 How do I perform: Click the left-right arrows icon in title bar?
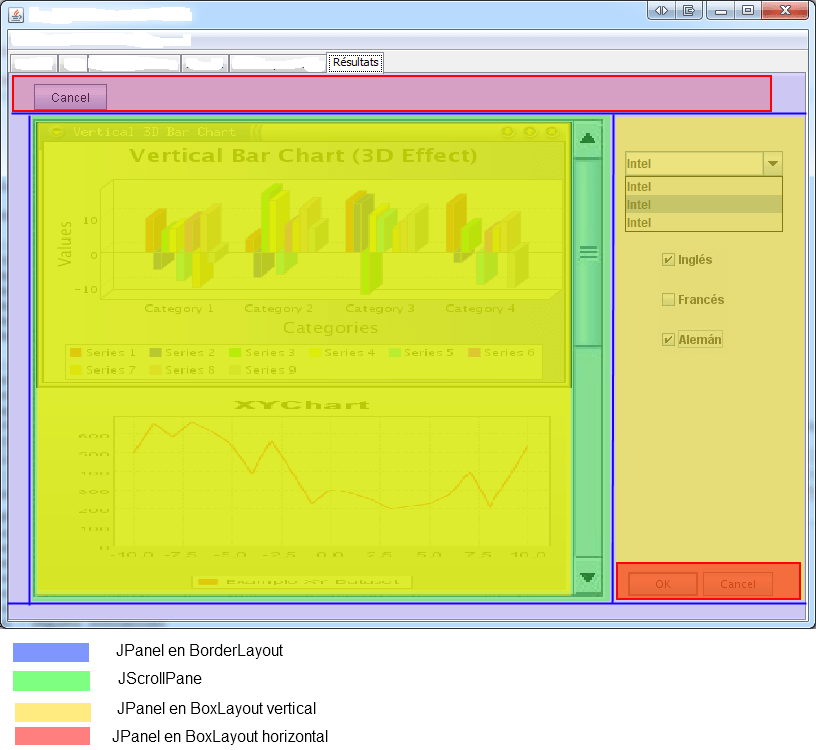point(659,10)
